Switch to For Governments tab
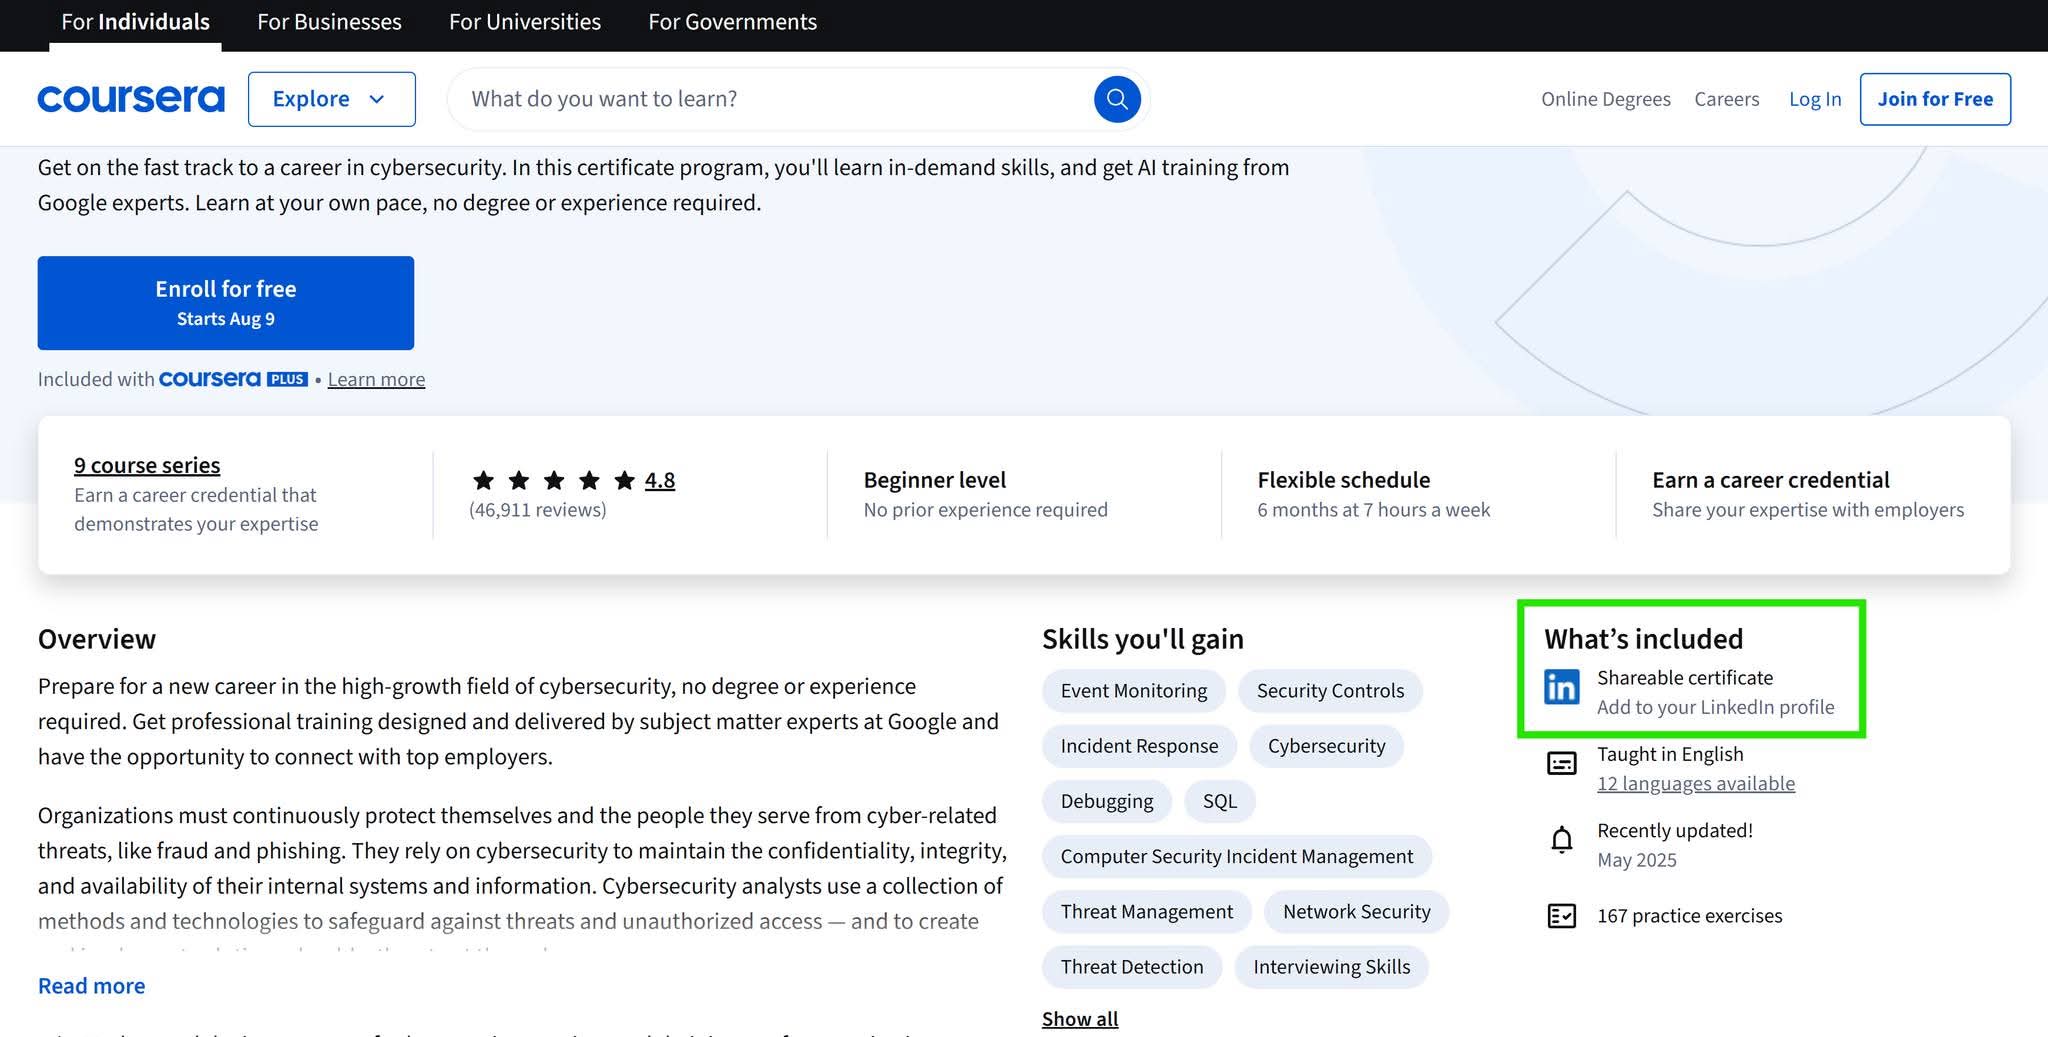The width and height of the screenshot is (2048, 1037). click(732, 22)
